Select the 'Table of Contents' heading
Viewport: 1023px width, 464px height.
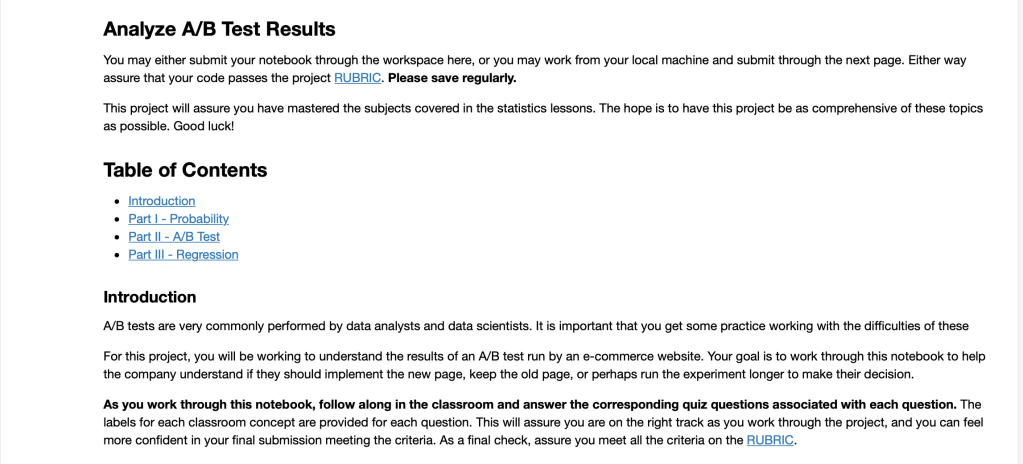pyautogui.click(x=185, y=170)
